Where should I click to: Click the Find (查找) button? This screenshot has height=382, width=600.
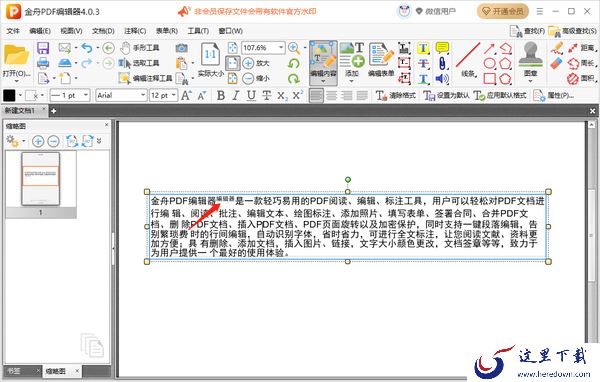click(528, 31)
